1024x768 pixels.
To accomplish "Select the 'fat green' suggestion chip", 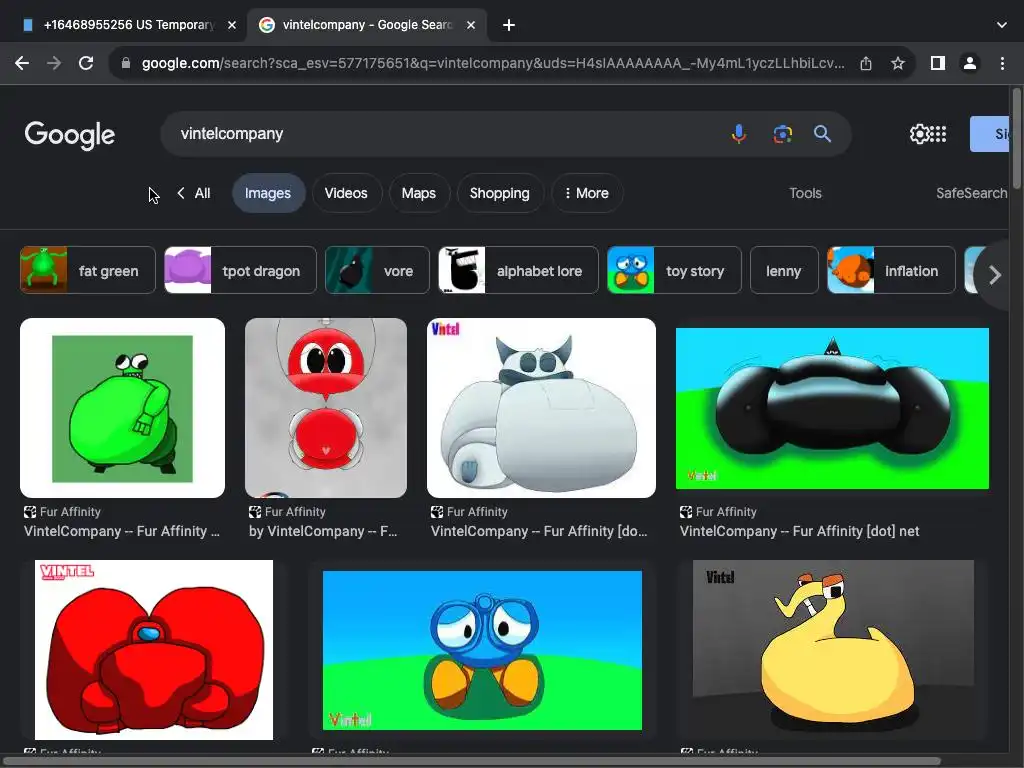I will (x=88, y=270).
